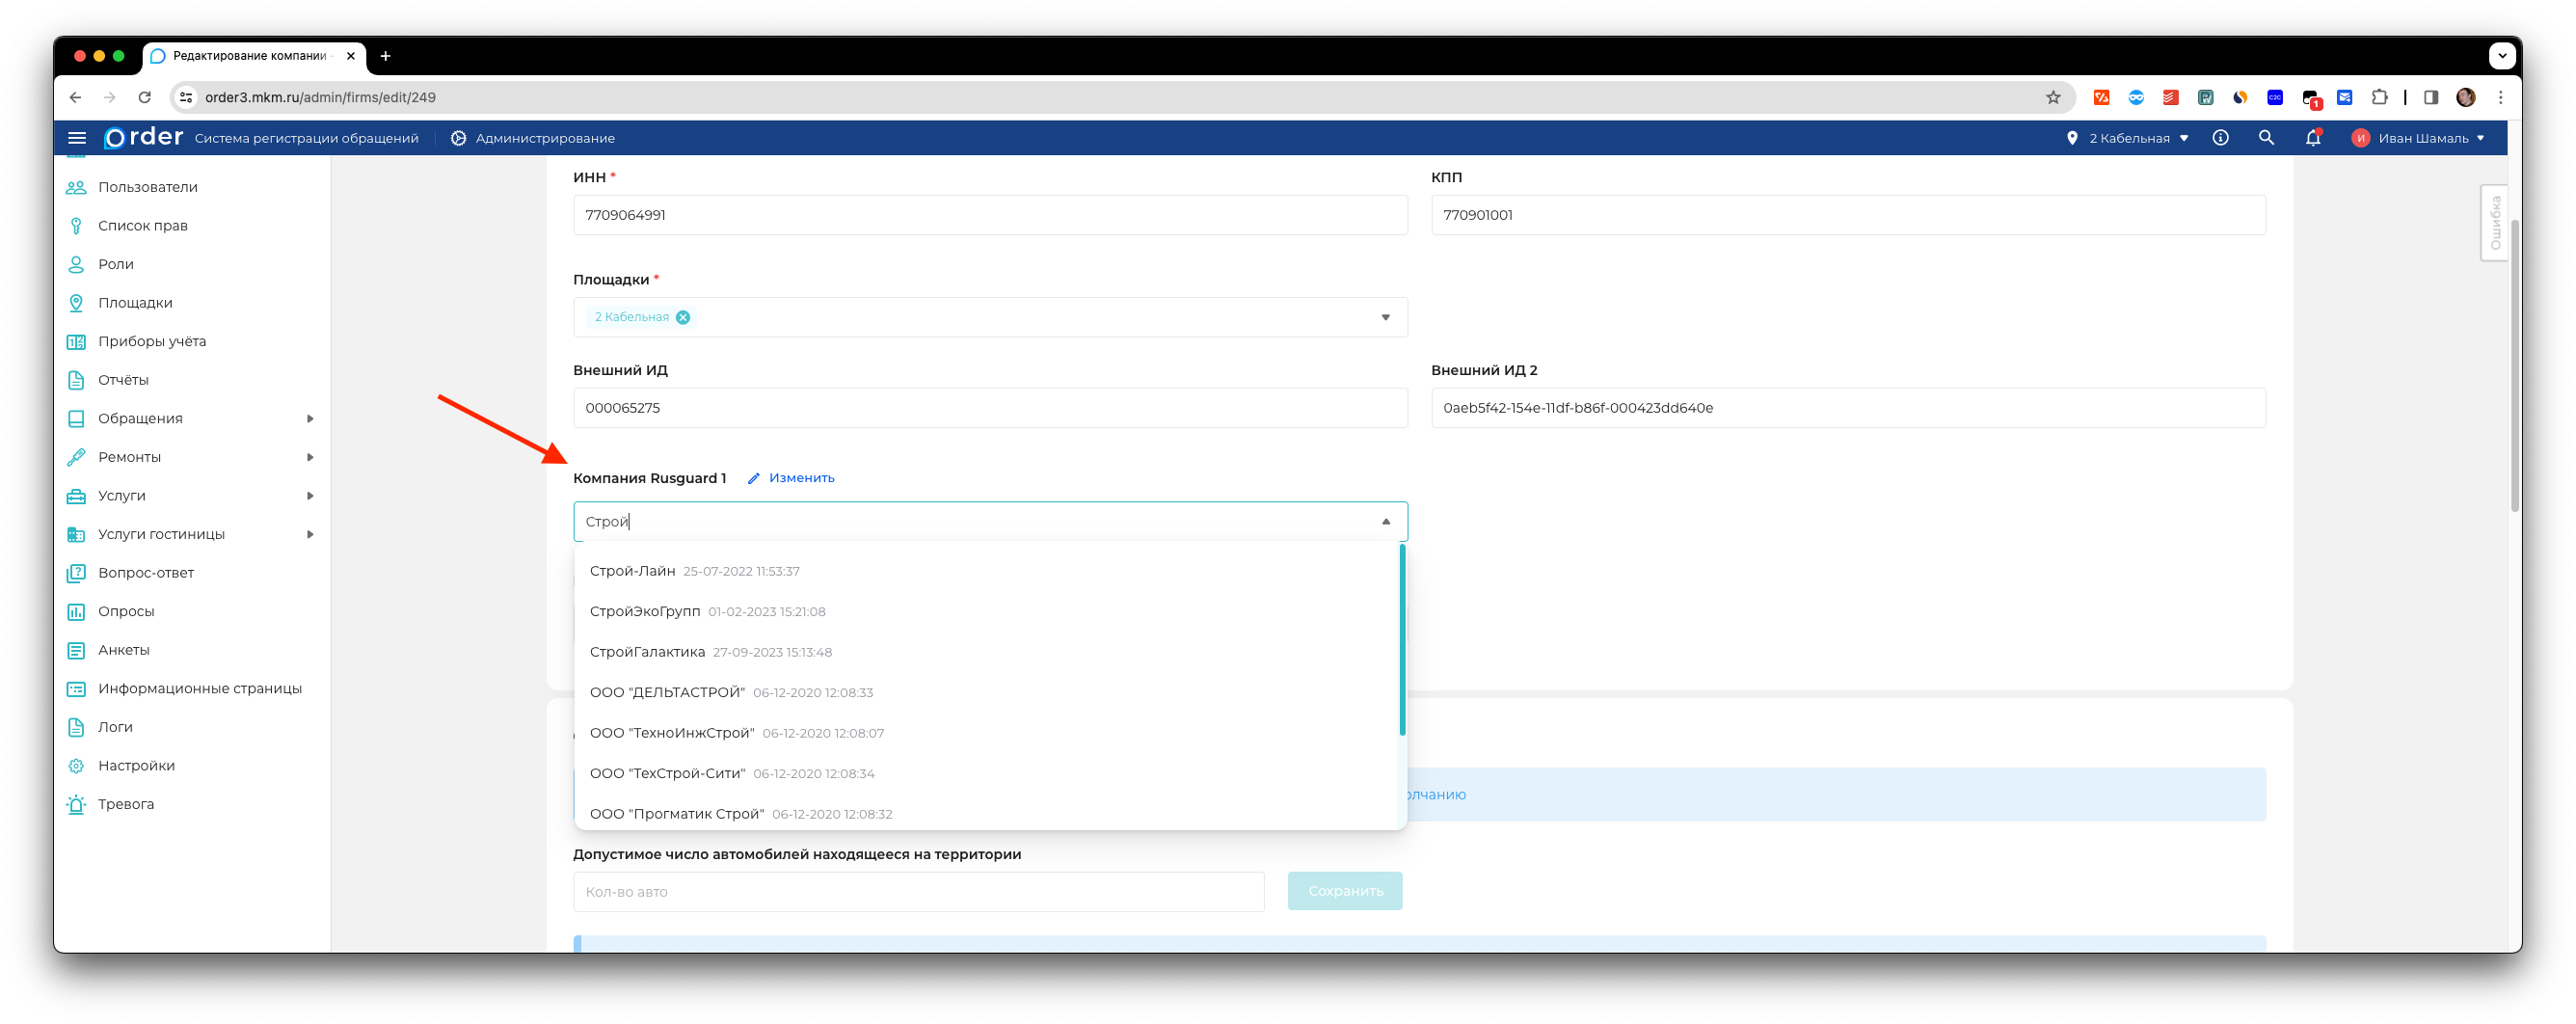Remove the '2 Кабельная' tag from Площадки

tap(683, 317)
